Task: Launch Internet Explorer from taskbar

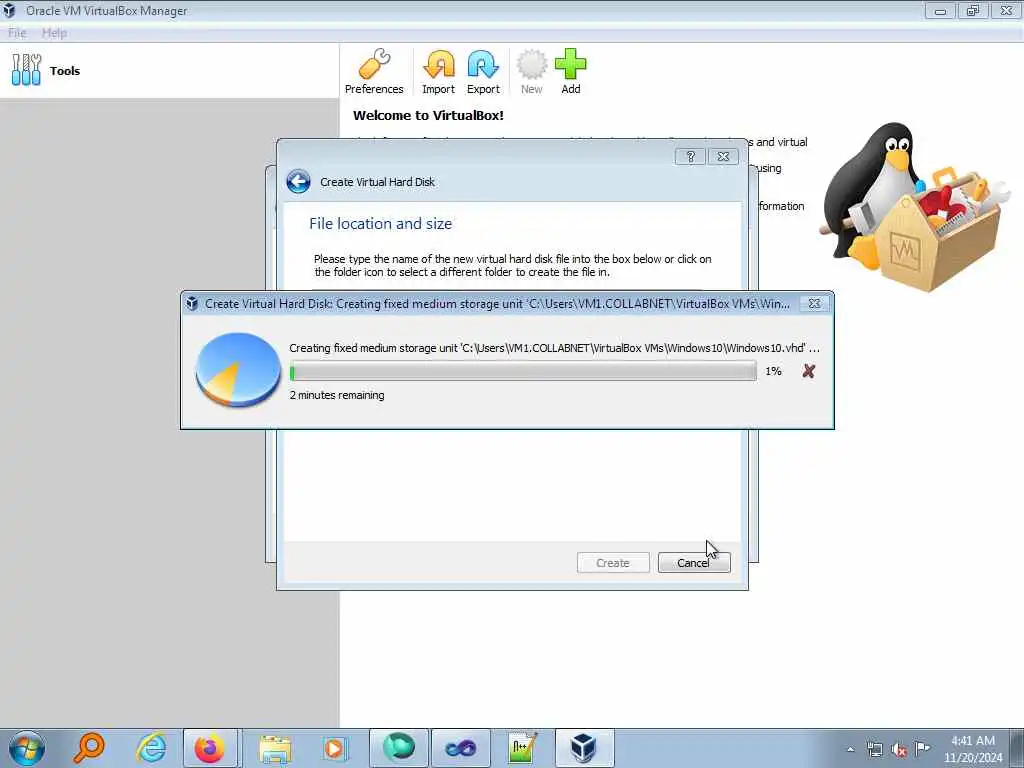Action: [x=152, y=748]
